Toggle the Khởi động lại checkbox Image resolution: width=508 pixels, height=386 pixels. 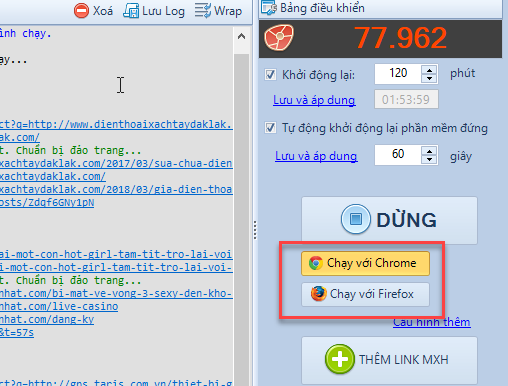270,74
